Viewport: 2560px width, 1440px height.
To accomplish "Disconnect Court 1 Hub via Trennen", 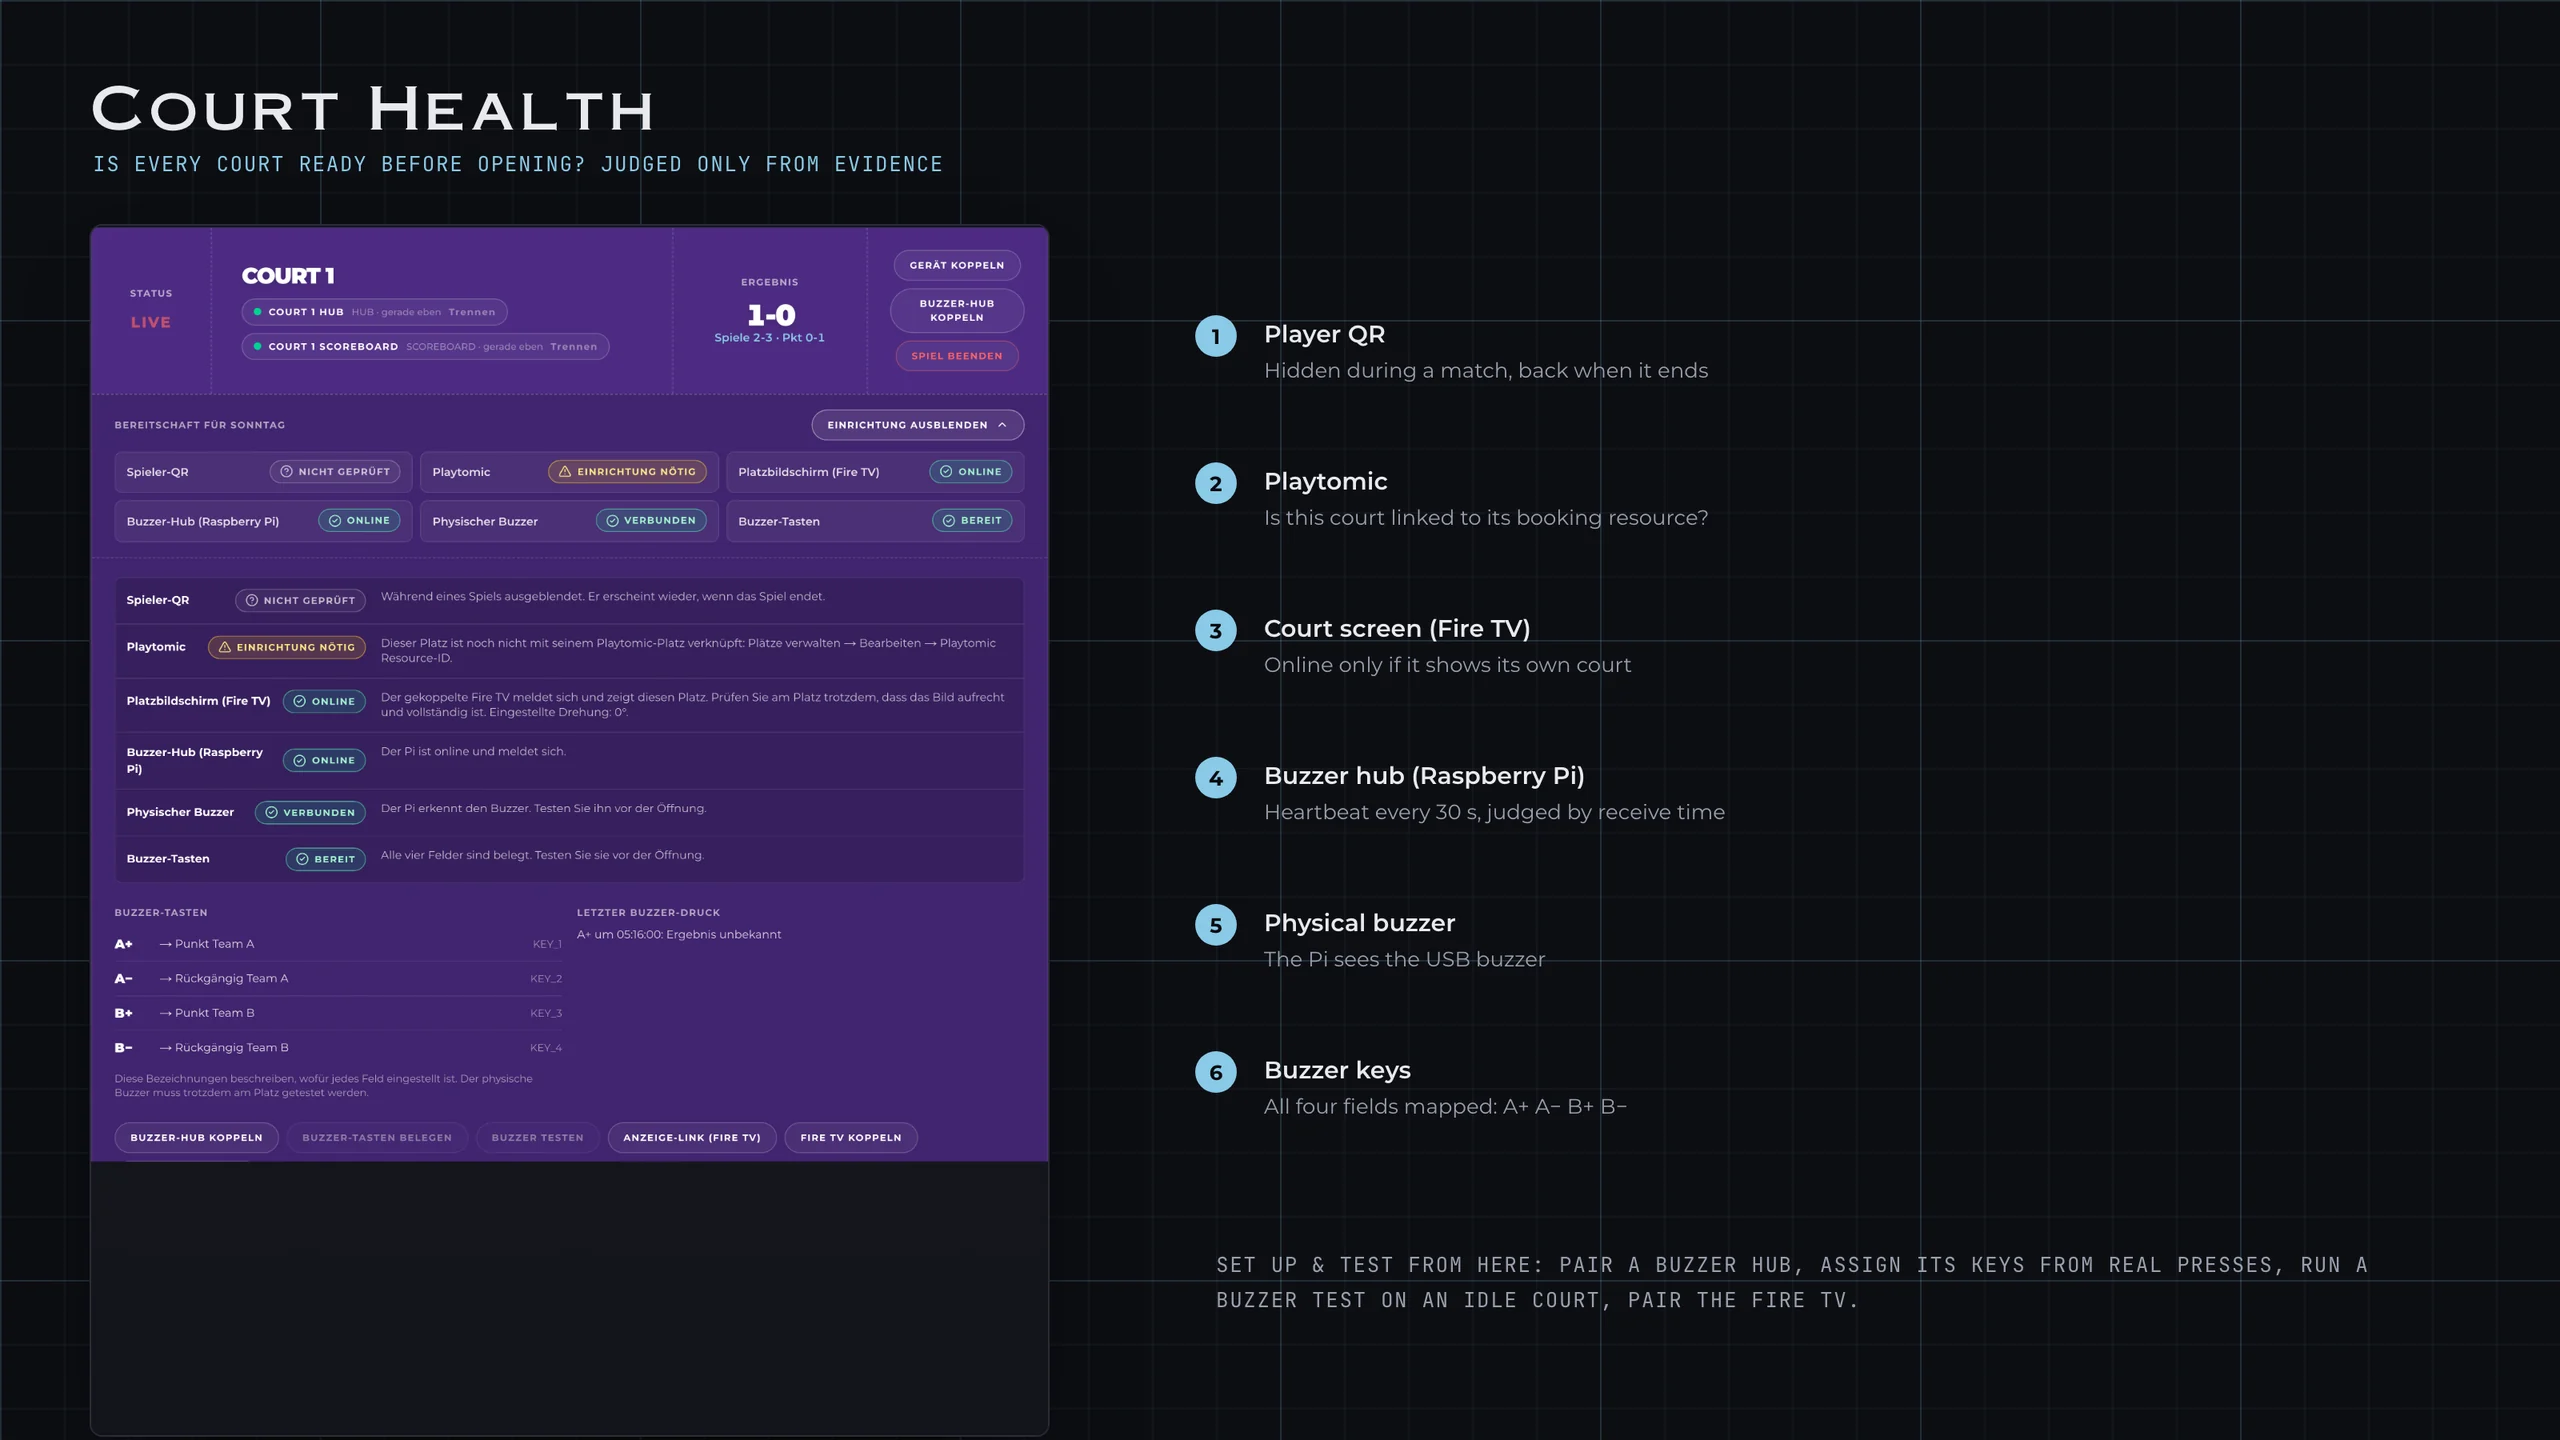I will 472,312.
